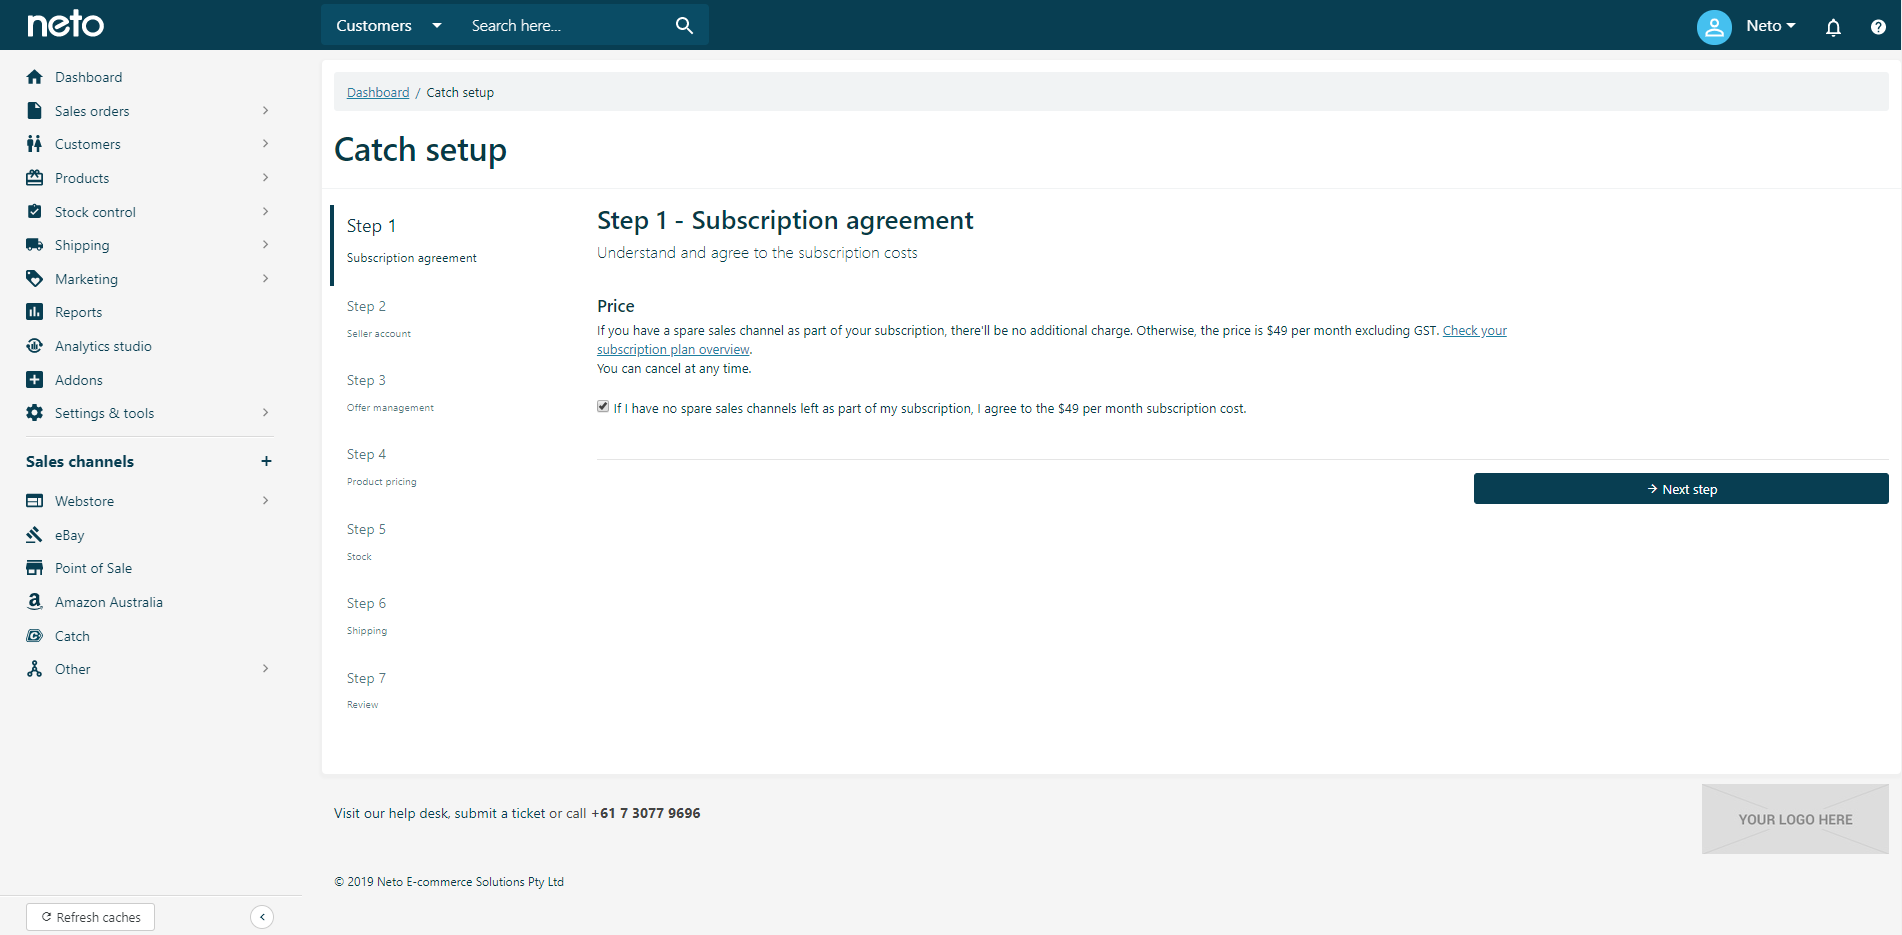Click the Next step button
The height and width of the screenshot is (935, 1902).
pyautogui.click(x=1681, y=489)
